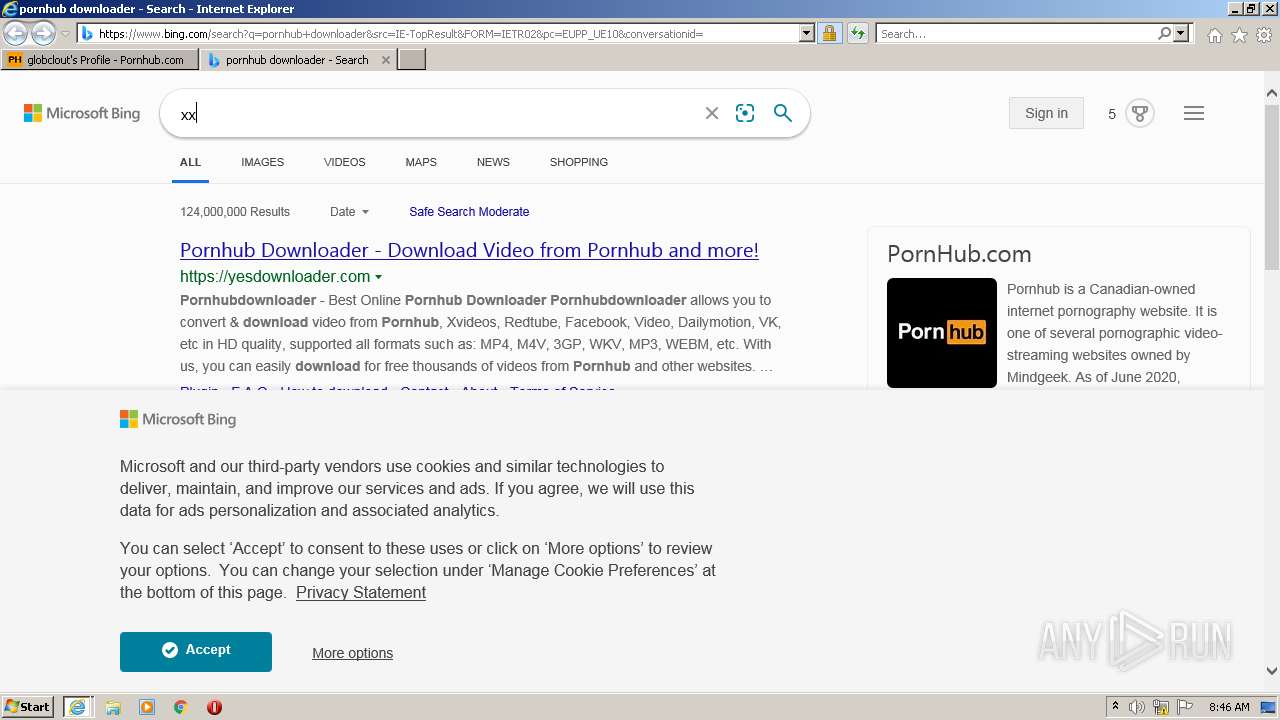1280x720 pixels.
Task: Open the first search result title link
Action: (469, 250)
